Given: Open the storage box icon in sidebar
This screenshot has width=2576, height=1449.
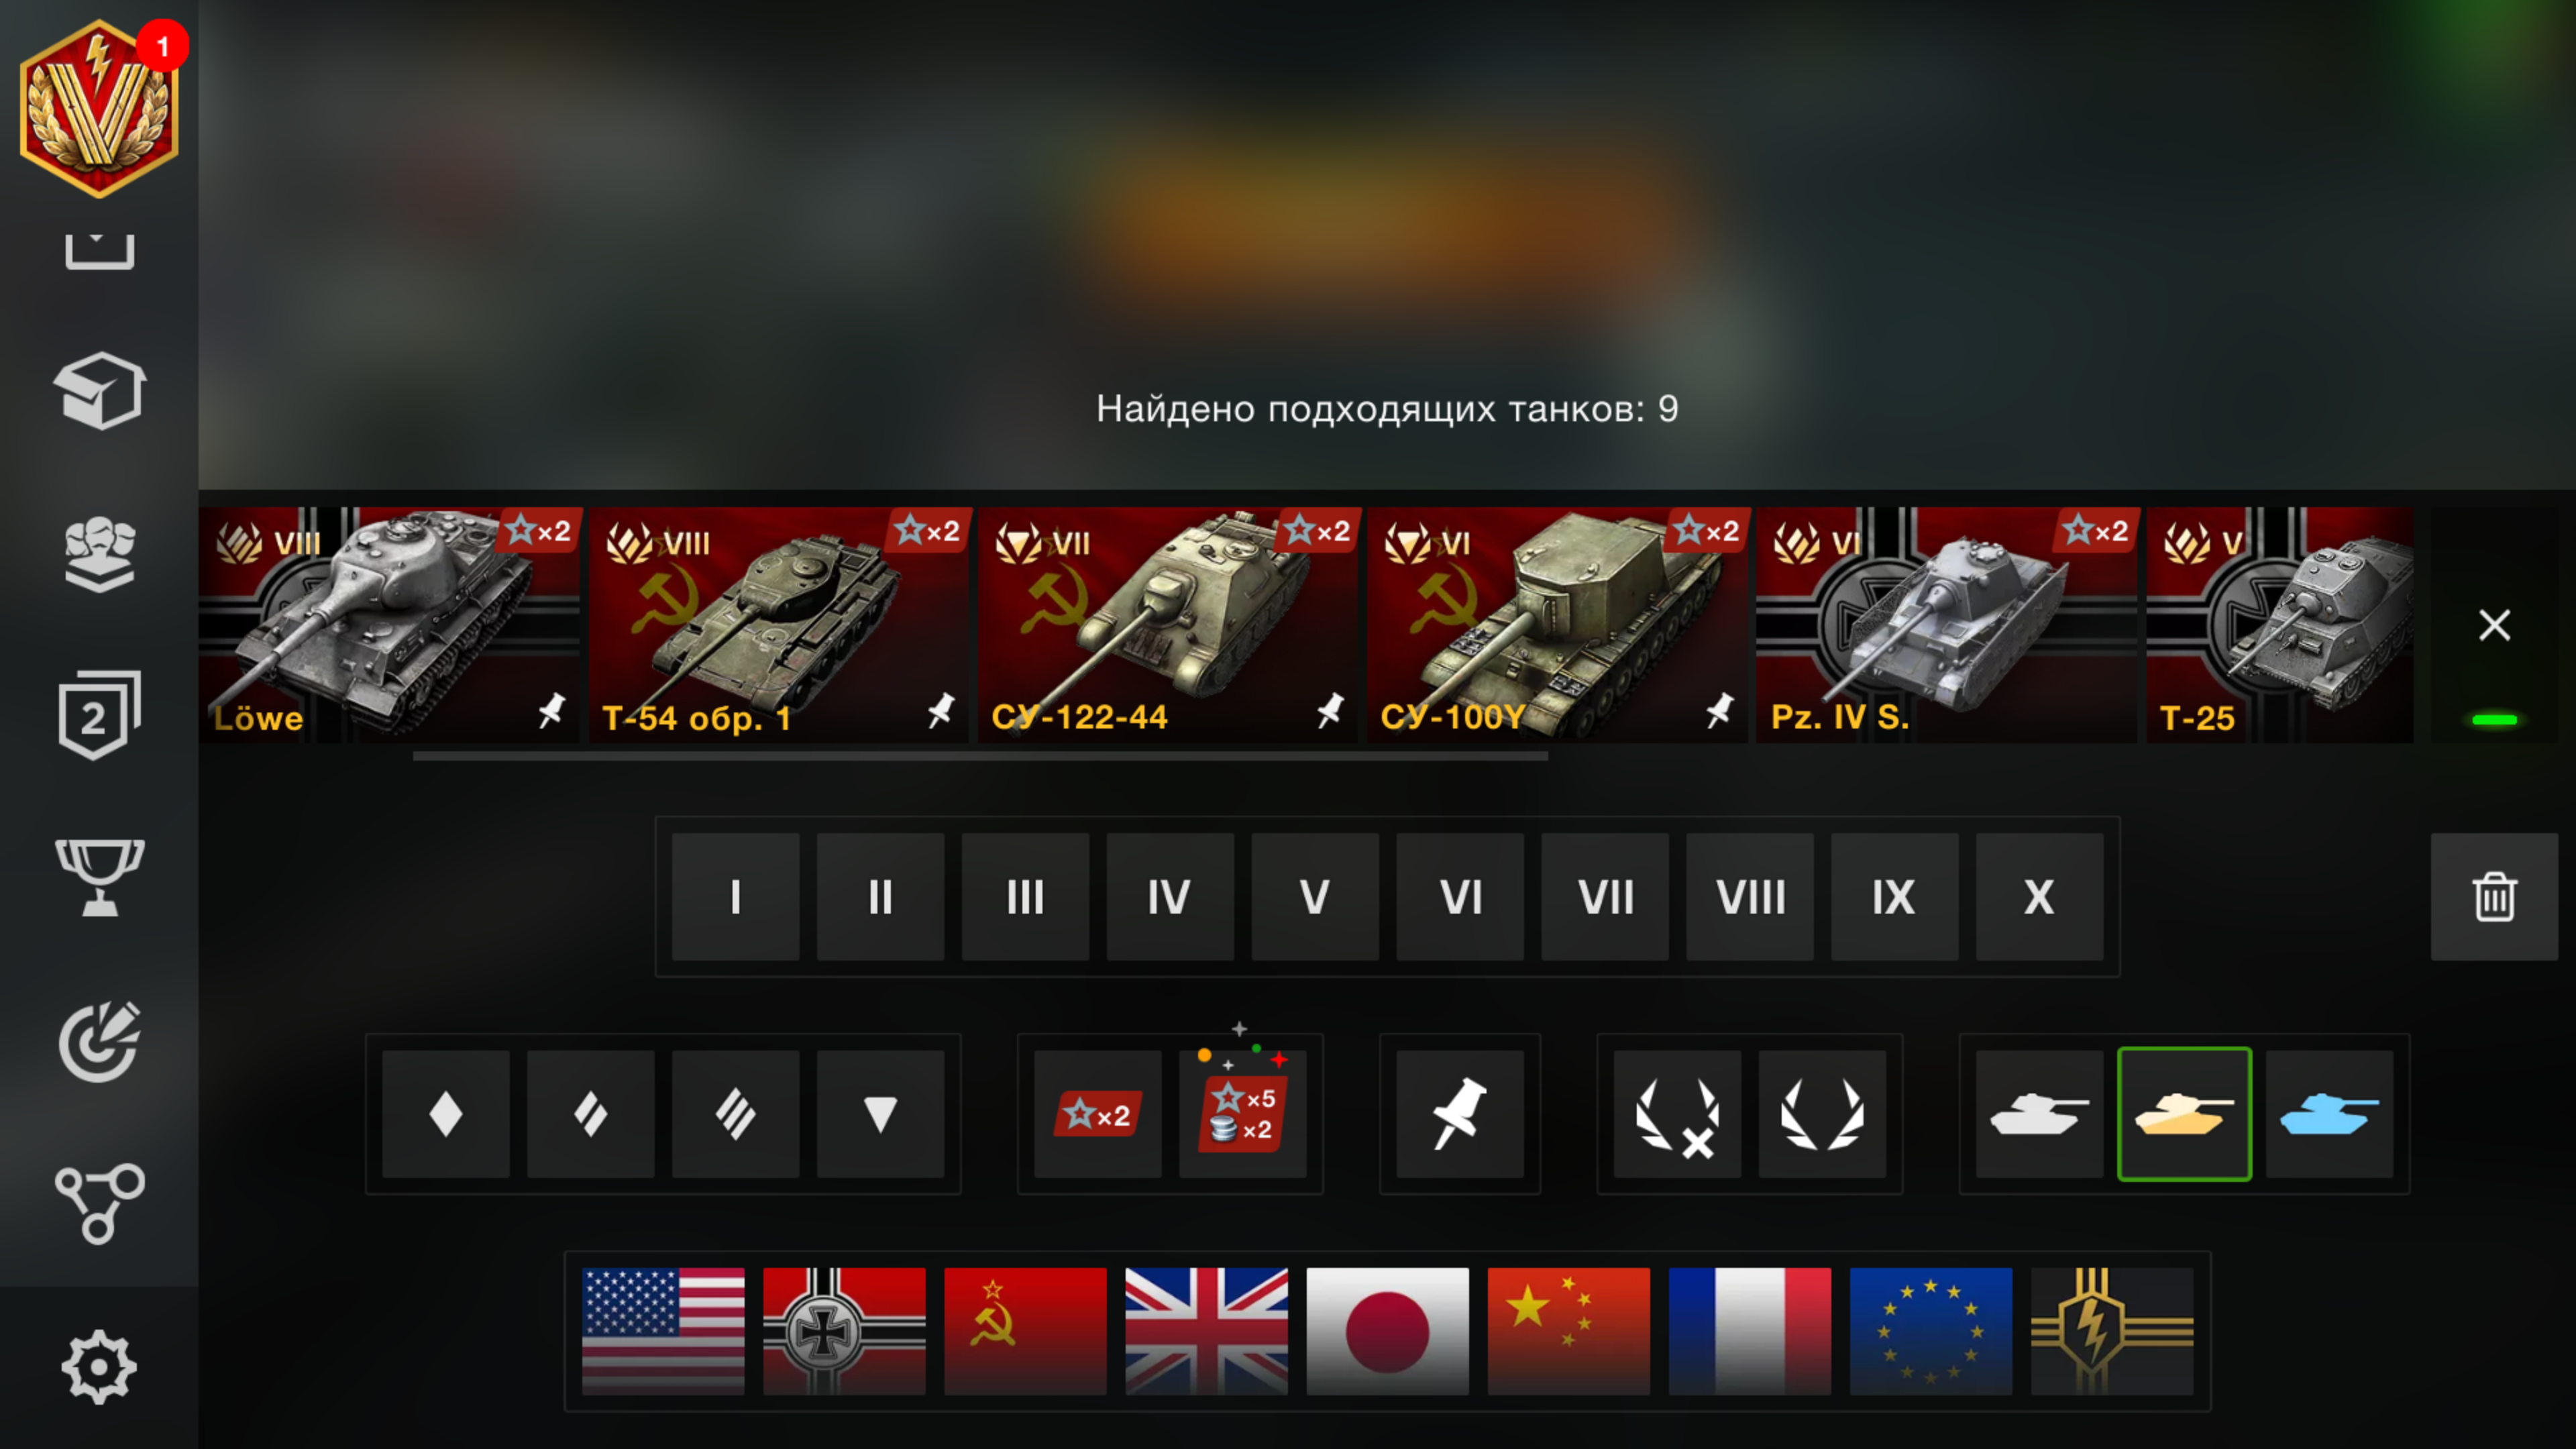Looking at the screenshot, I should point(99,391).
